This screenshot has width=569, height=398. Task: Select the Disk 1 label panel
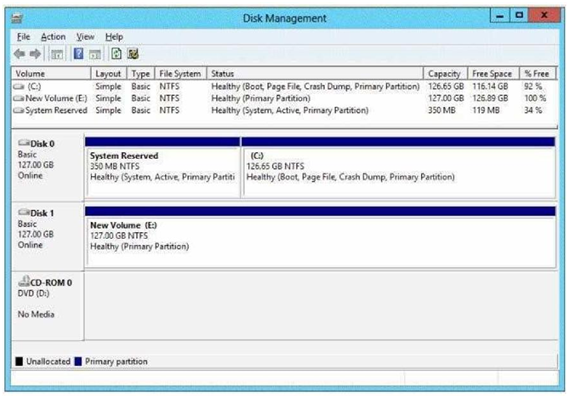(x=48, y=237)
